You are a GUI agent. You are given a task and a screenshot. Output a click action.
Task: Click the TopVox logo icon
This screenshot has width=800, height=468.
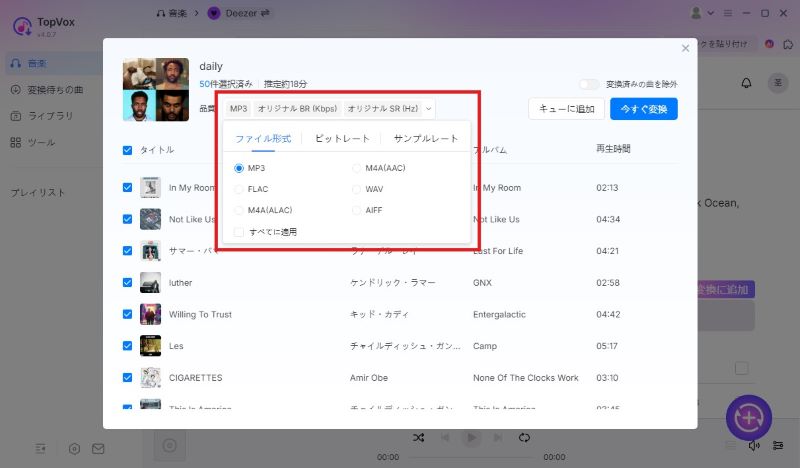22,26
